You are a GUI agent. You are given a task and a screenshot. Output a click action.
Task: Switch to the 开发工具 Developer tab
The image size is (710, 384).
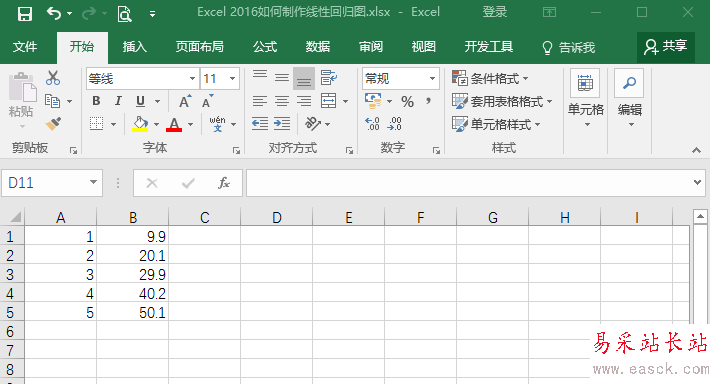[x=489, y=47]
